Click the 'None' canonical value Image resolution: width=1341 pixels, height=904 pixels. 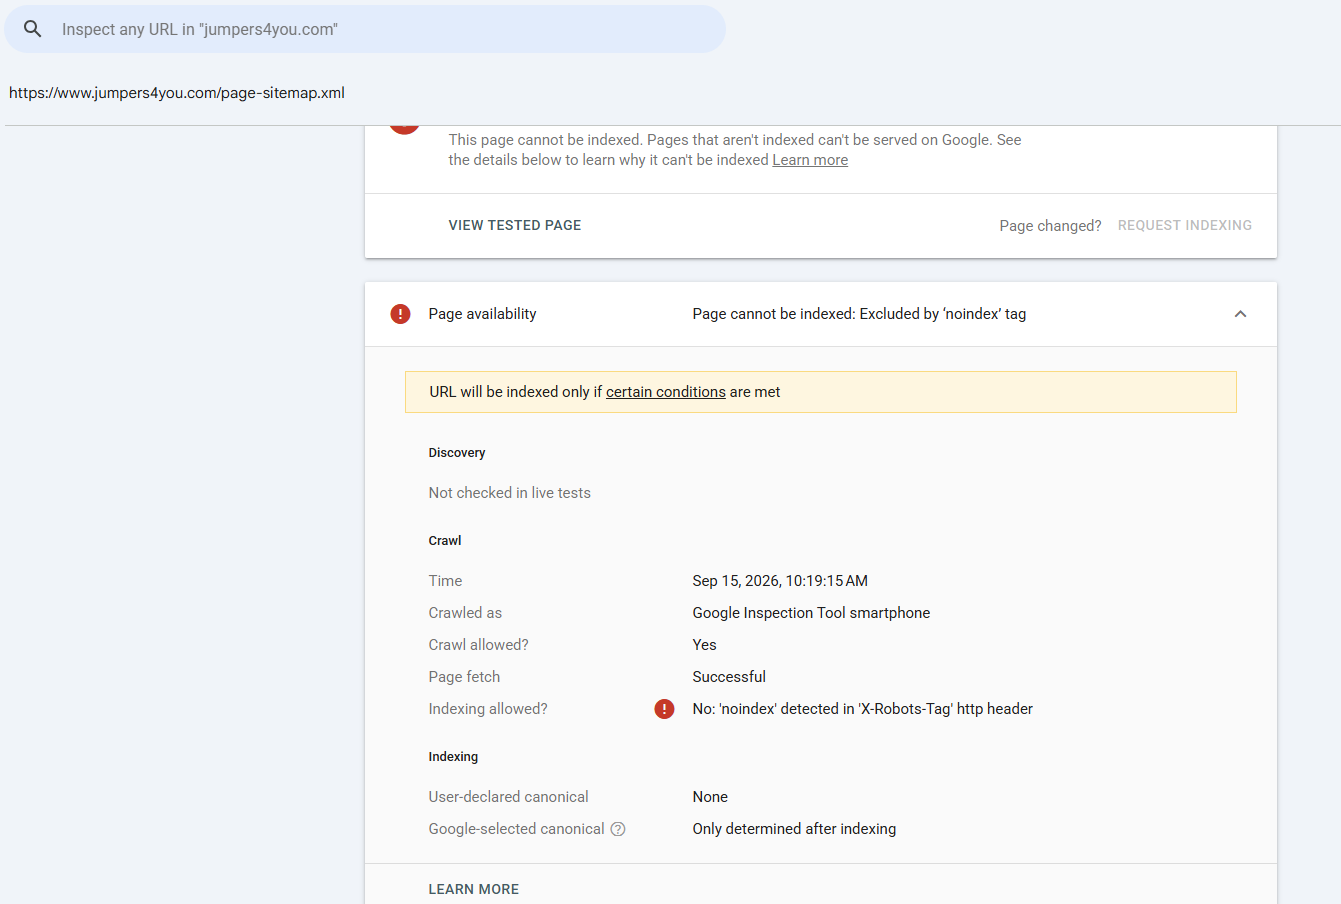[710, 797]
